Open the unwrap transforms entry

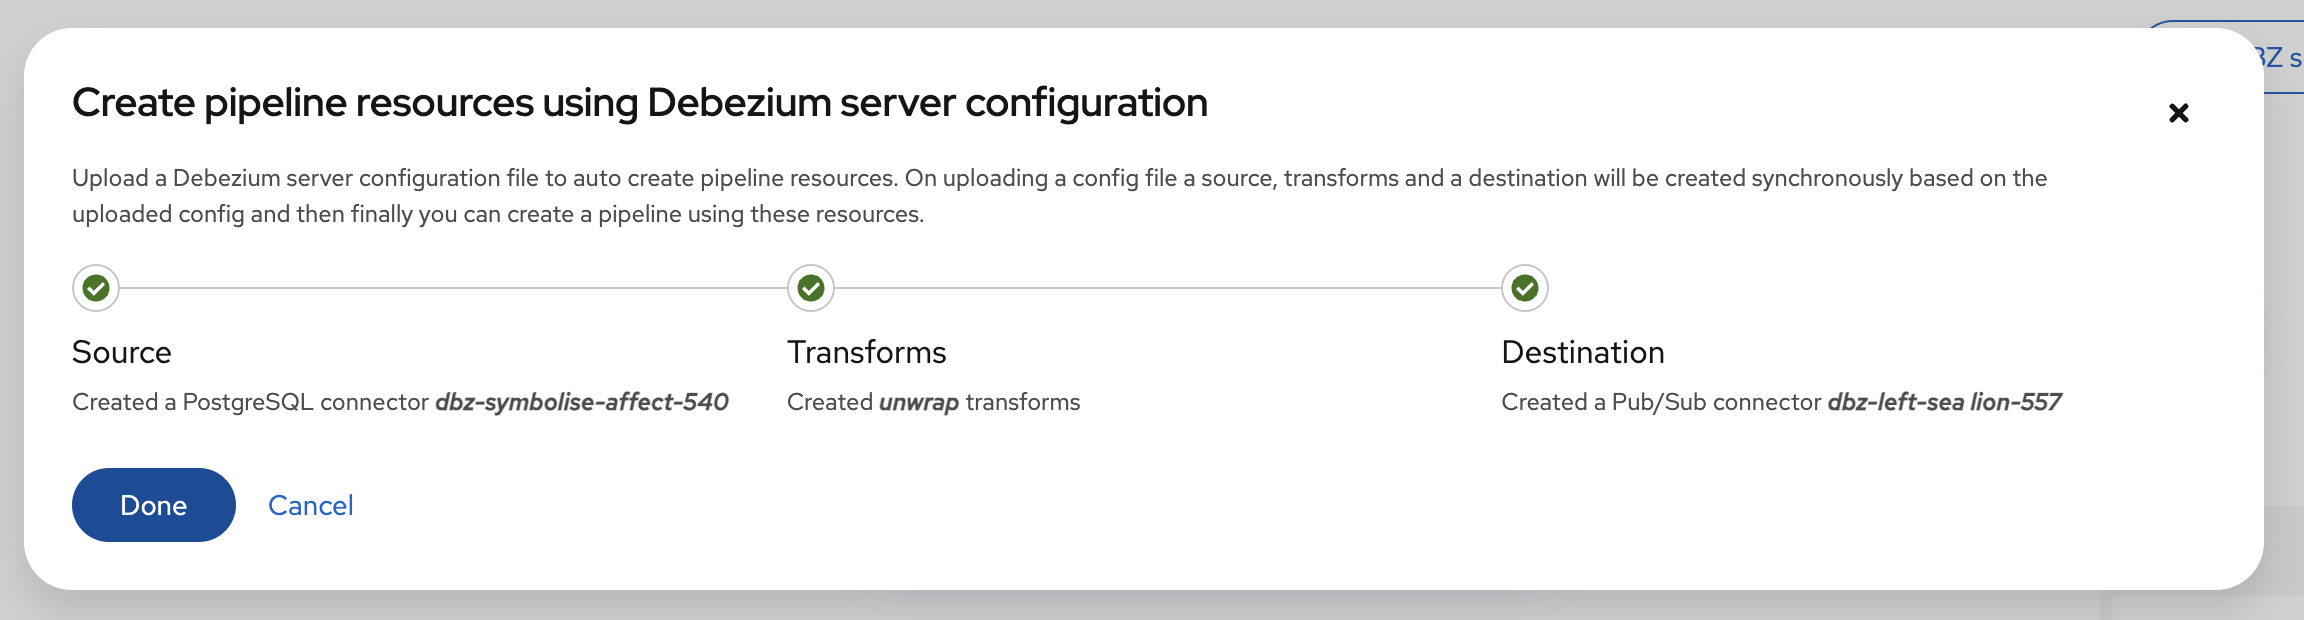(918, 403)
